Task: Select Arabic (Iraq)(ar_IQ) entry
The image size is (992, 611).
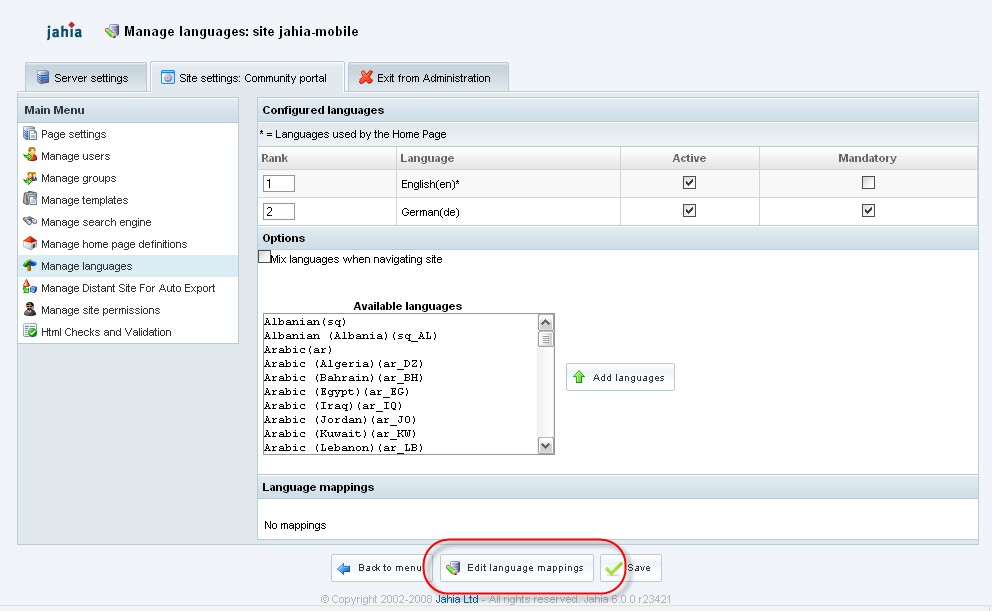Action: click(400, 405)
